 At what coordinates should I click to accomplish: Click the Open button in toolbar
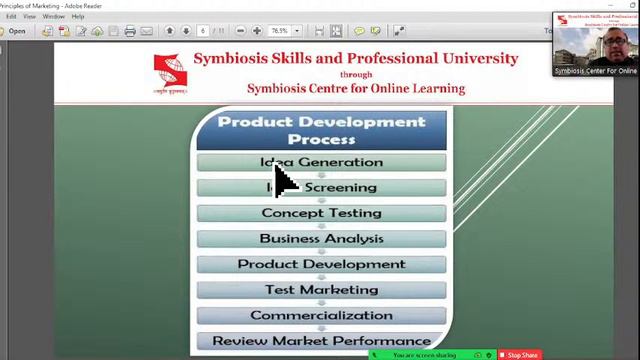pyautogui.click(x=13, y=31)
